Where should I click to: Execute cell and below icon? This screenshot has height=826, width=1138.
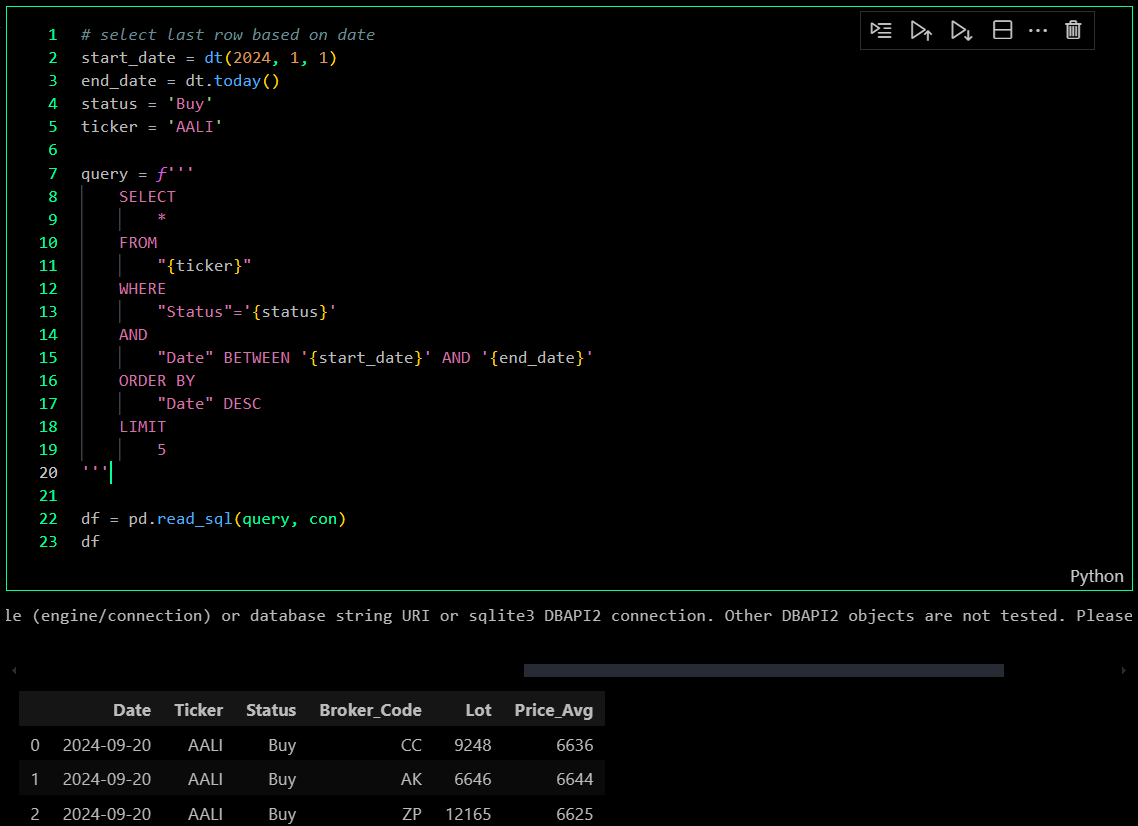point(962,30)
